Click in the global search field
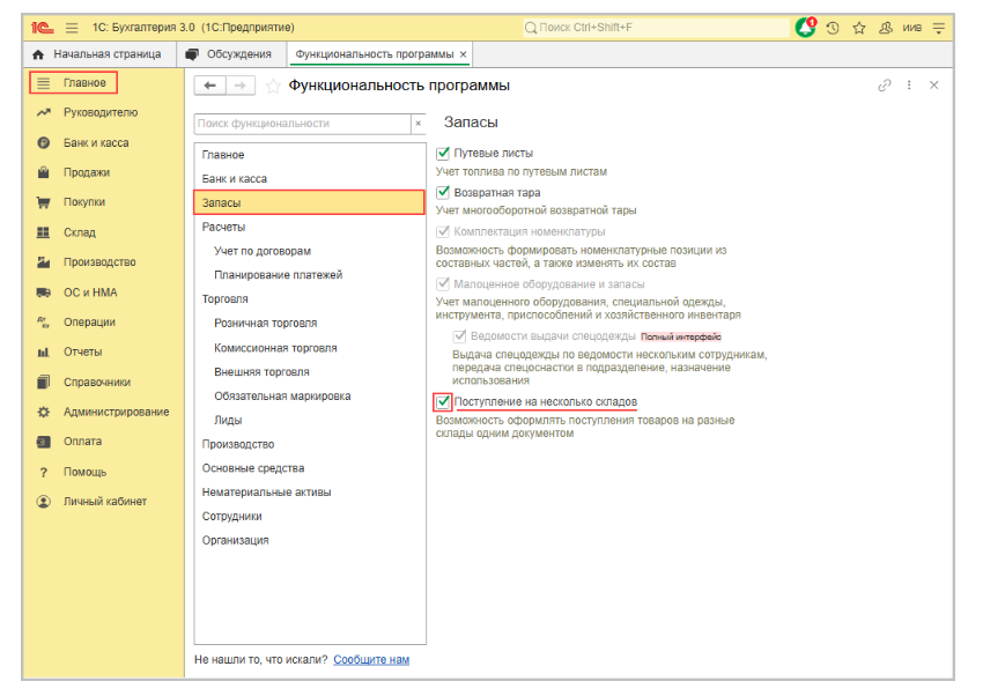 pos(656,28)
